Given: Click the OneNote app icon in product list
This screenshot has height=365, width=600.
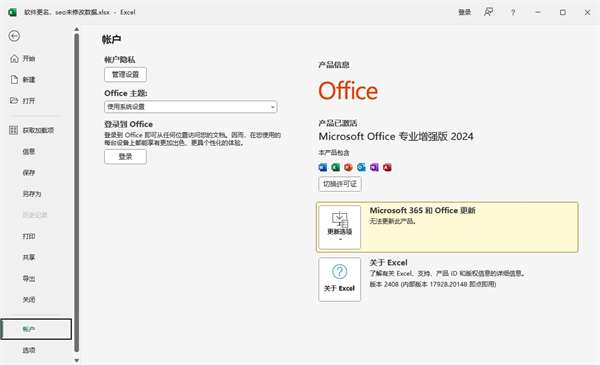Looking at the screenshot, I should 374,167.
